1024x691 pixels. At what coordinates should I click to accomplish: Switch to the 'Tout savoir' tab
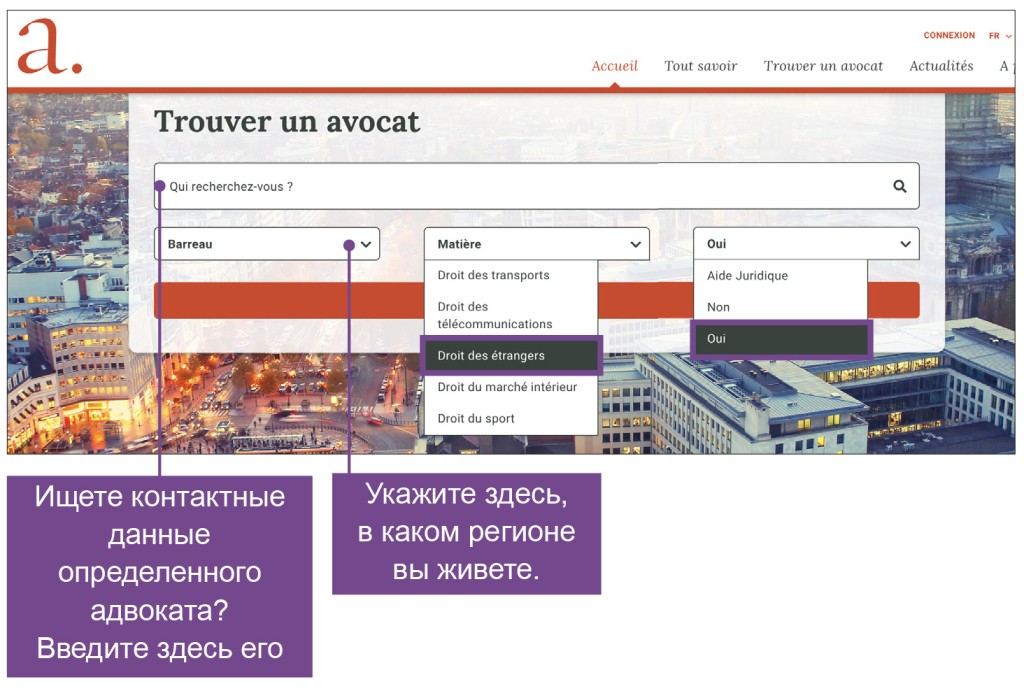[x=700, y=65]
